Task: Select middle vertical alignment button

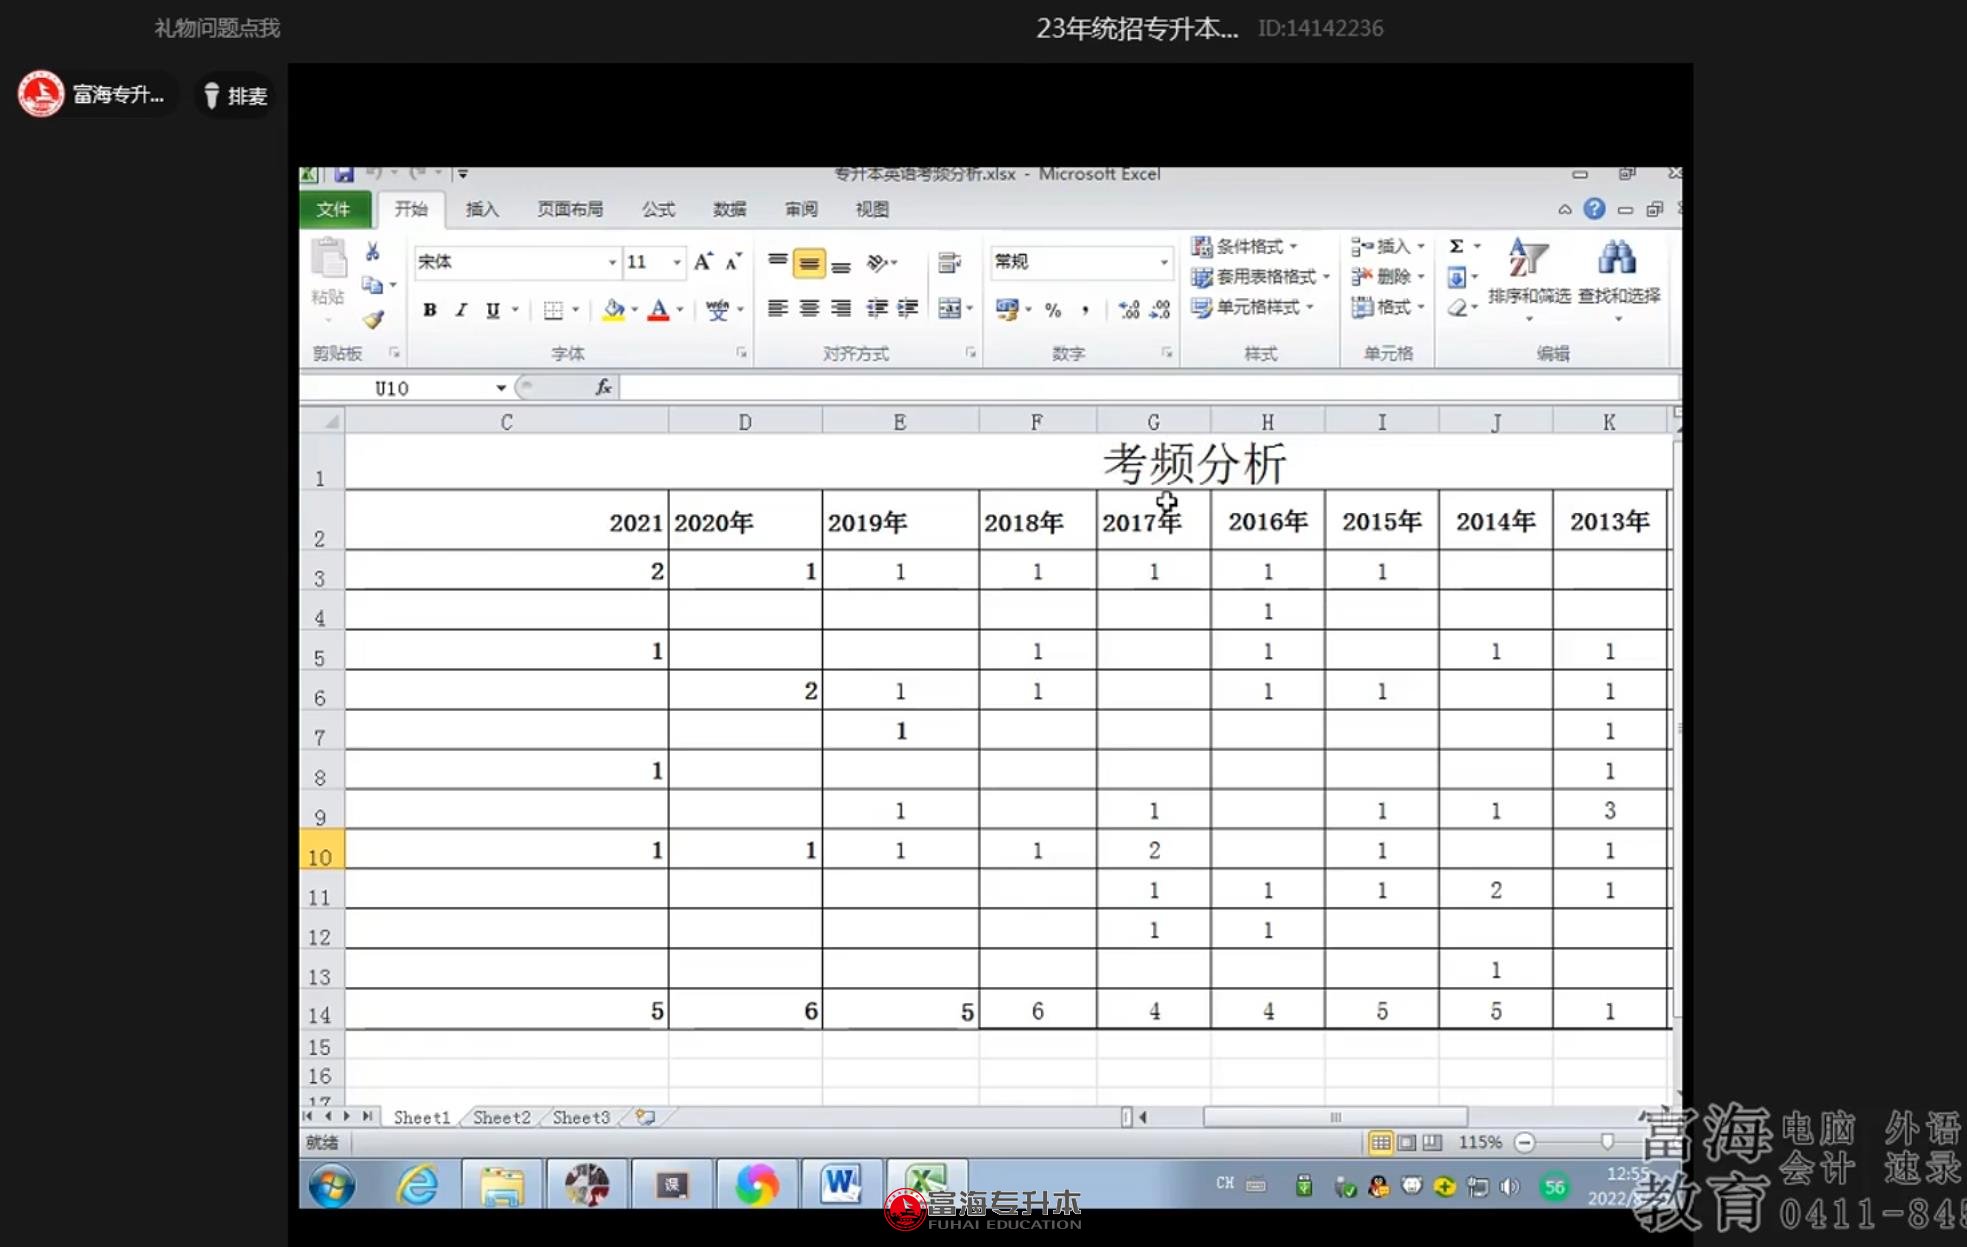Action: (x=809, y=264)
